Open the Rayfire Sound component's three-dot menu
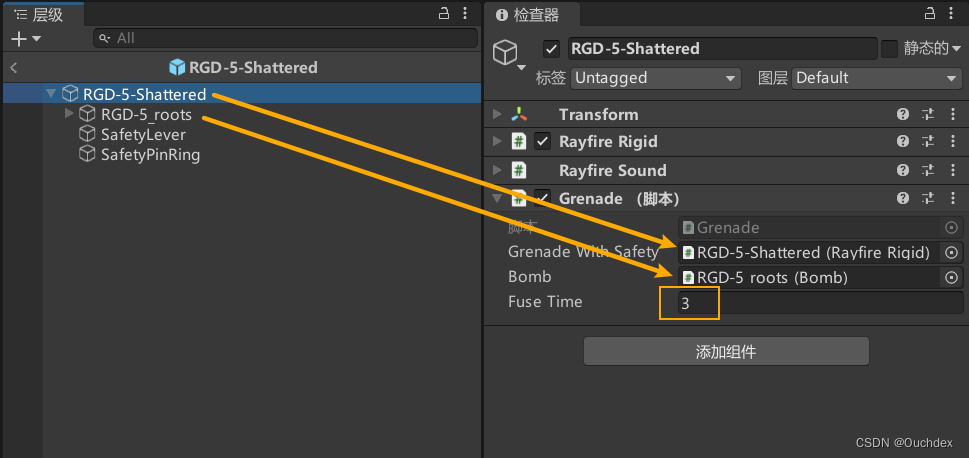The height and width of the screenshot is (458, 969). coord(951,170)
